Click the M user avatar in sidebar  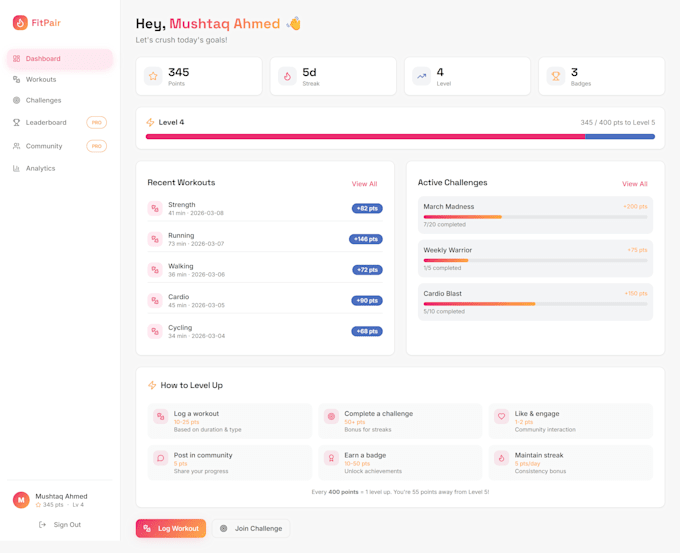coord(21,500)
